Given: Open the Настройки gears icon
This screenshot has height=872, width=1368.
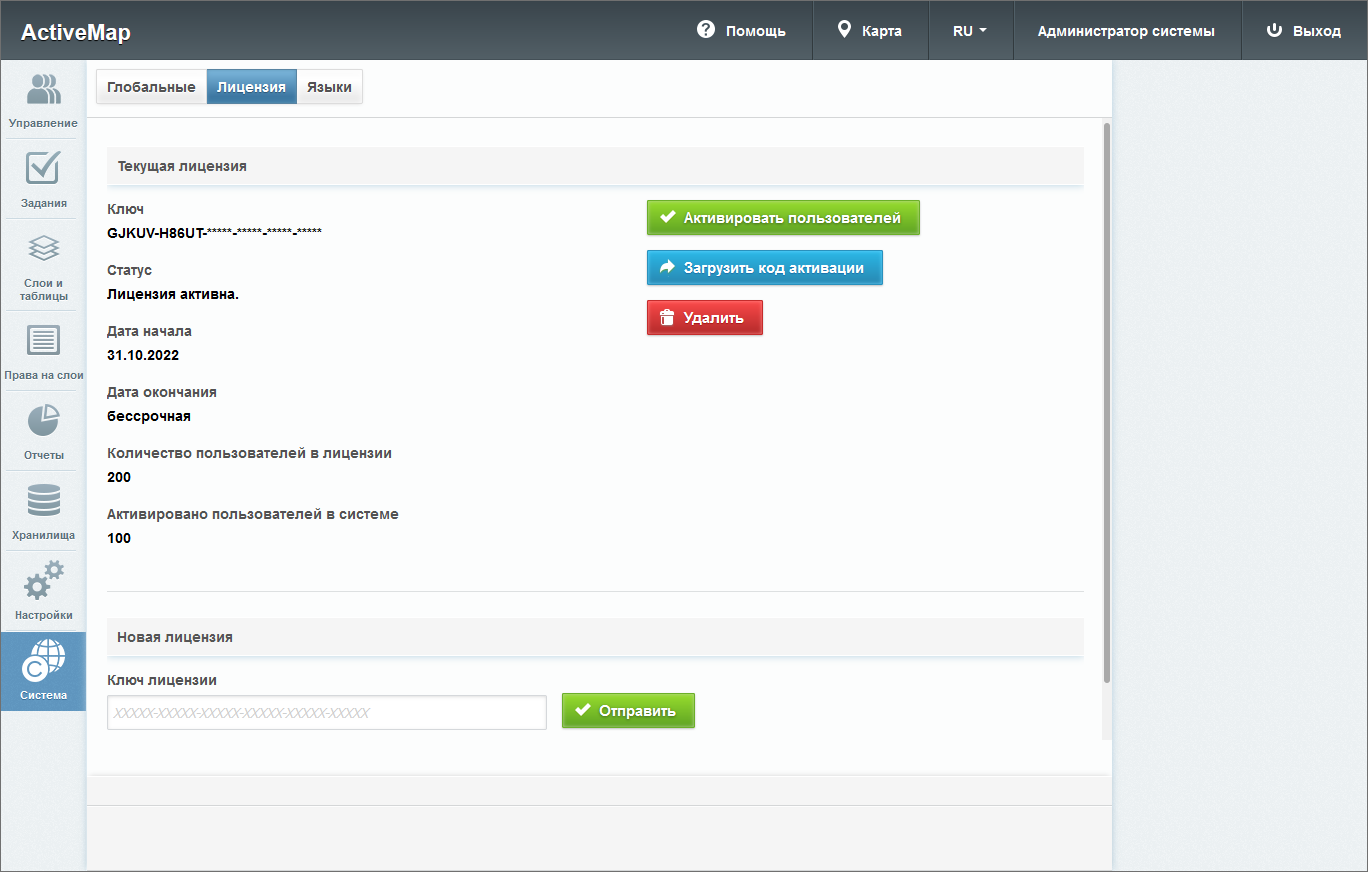Looking at the screenshot, I should (x=43, y=582).
